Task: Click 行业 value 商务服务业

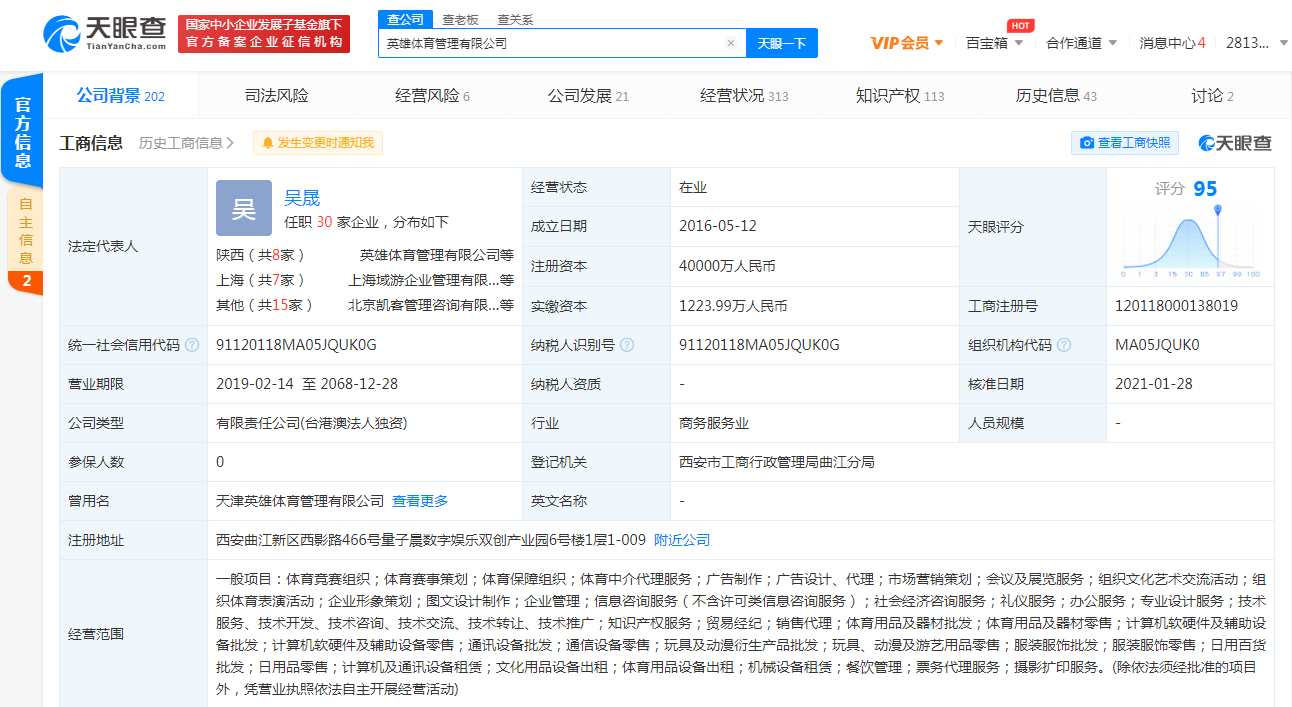Action: [x=714, y=423]
